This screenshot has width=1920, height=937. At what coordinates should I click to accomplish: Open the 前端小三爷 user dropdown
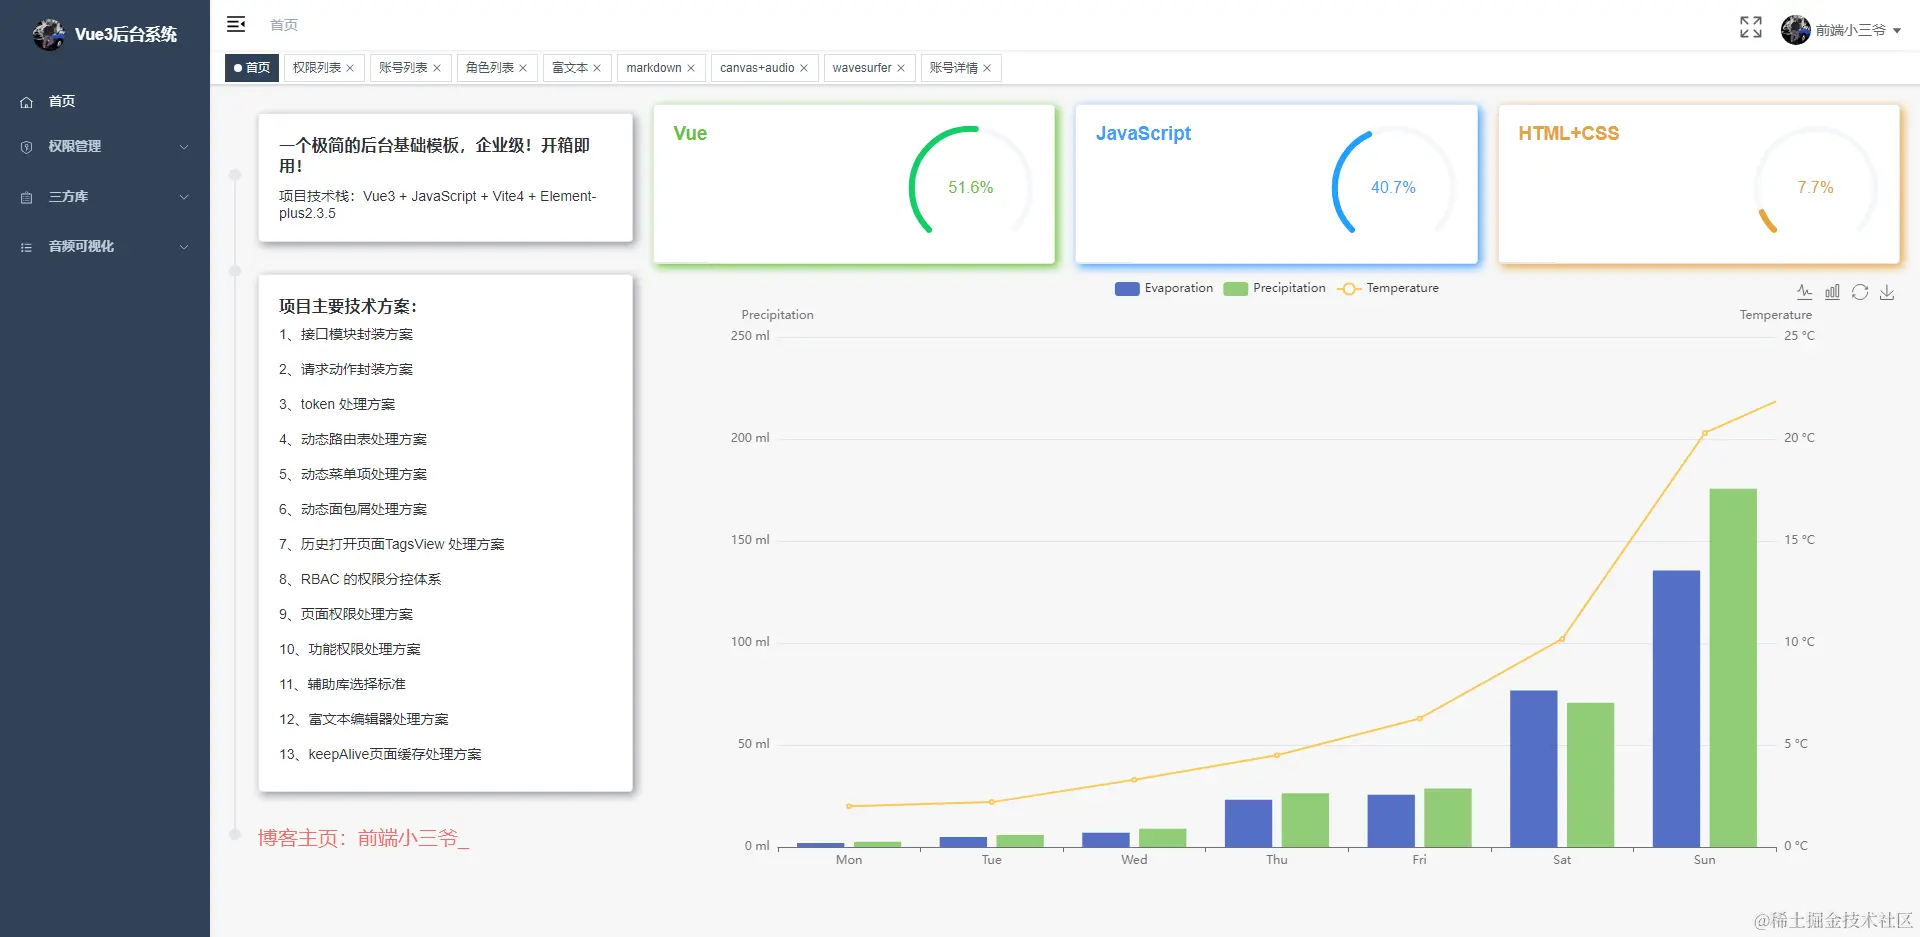(1841, 30)
